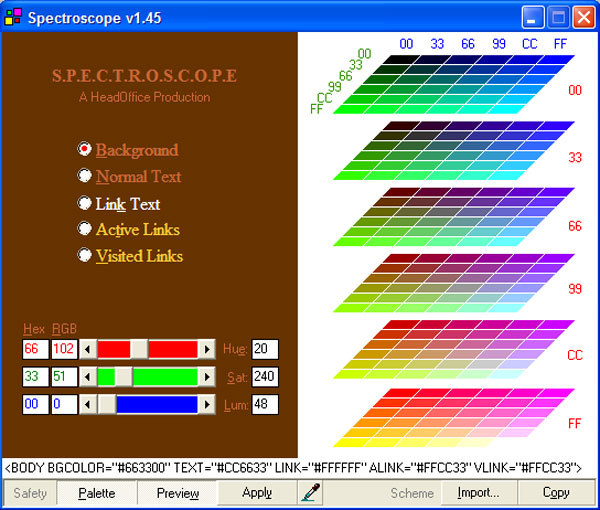This screenshot has width=600, height=510.
Task: Choose the Link Text radio option
Action: point(85,203)
